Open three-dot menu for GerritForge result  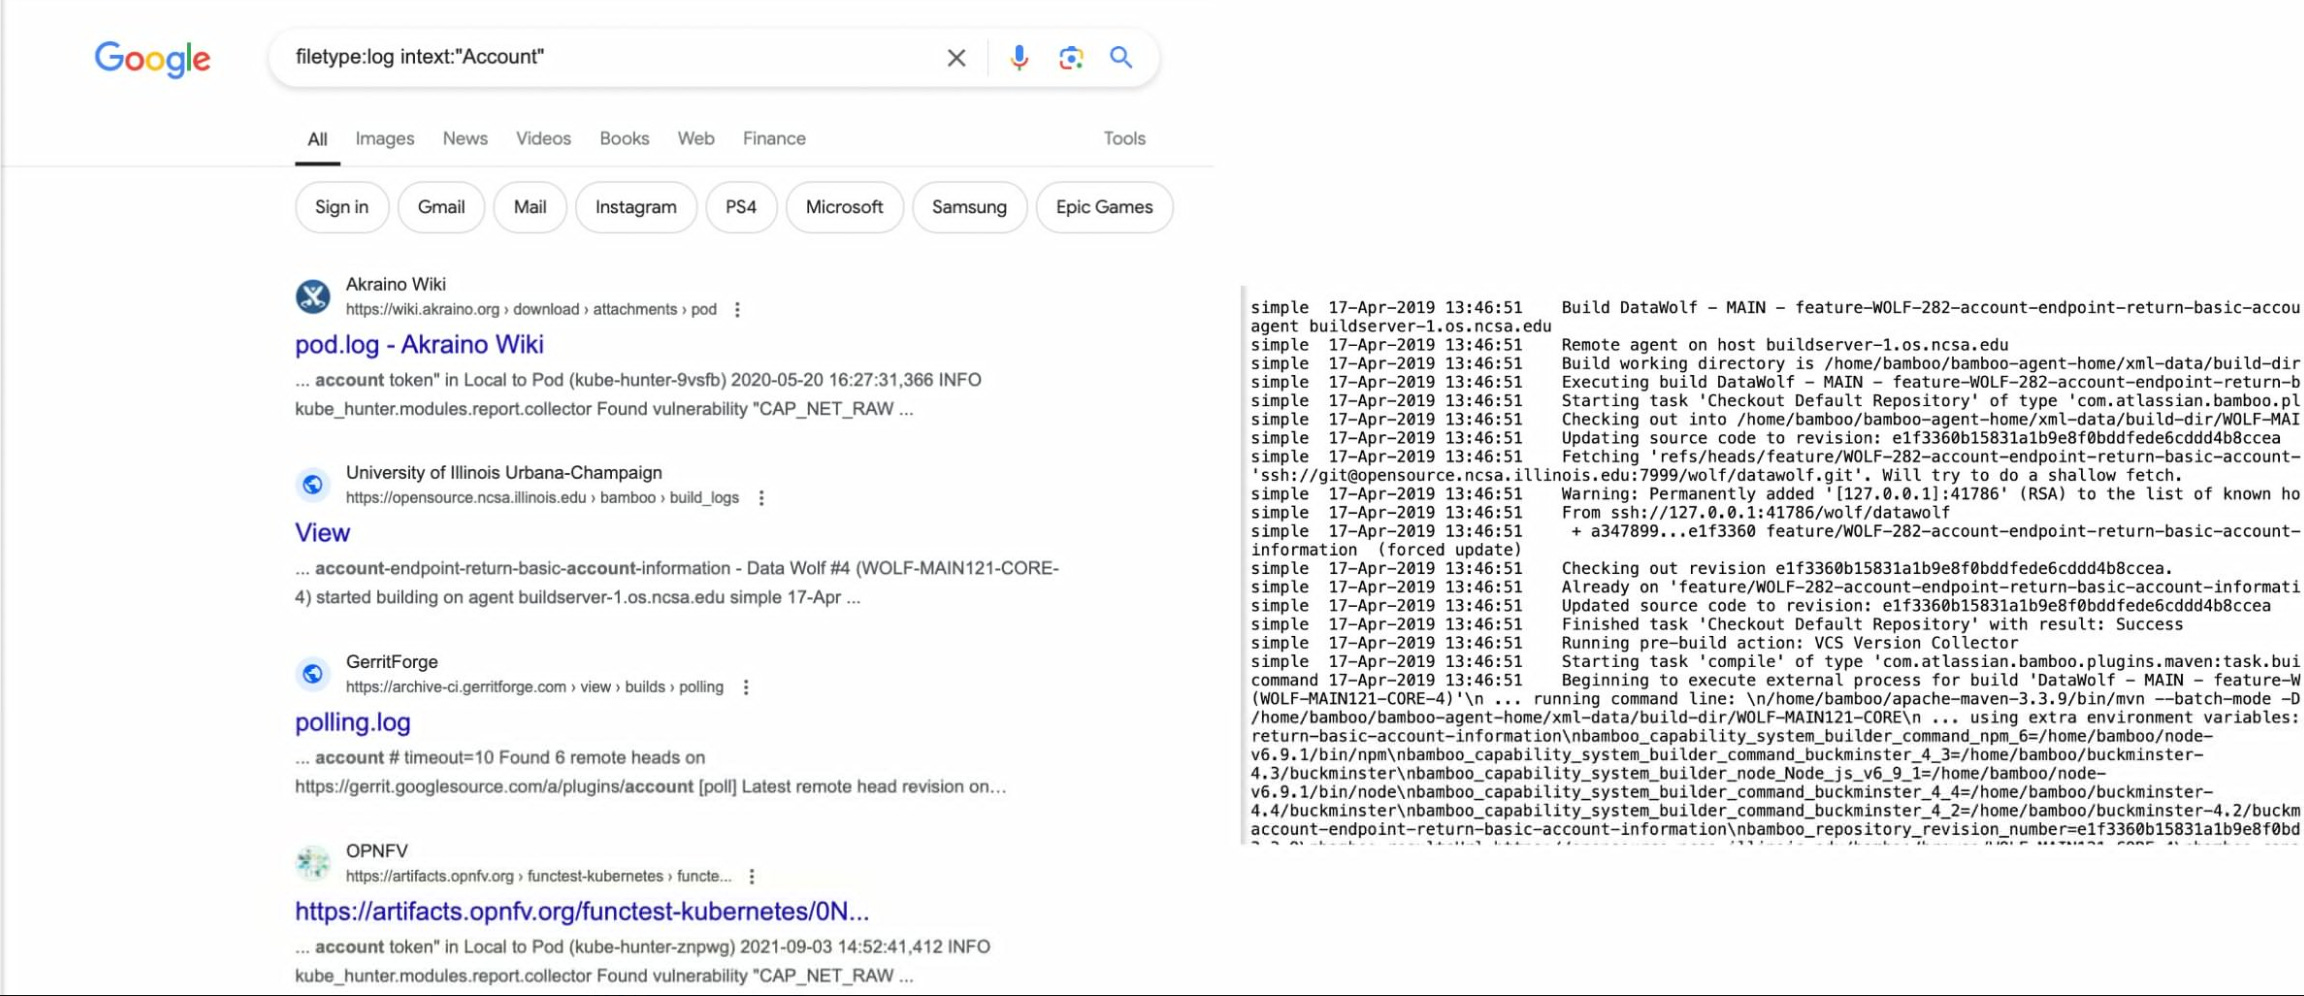[746, 687]
